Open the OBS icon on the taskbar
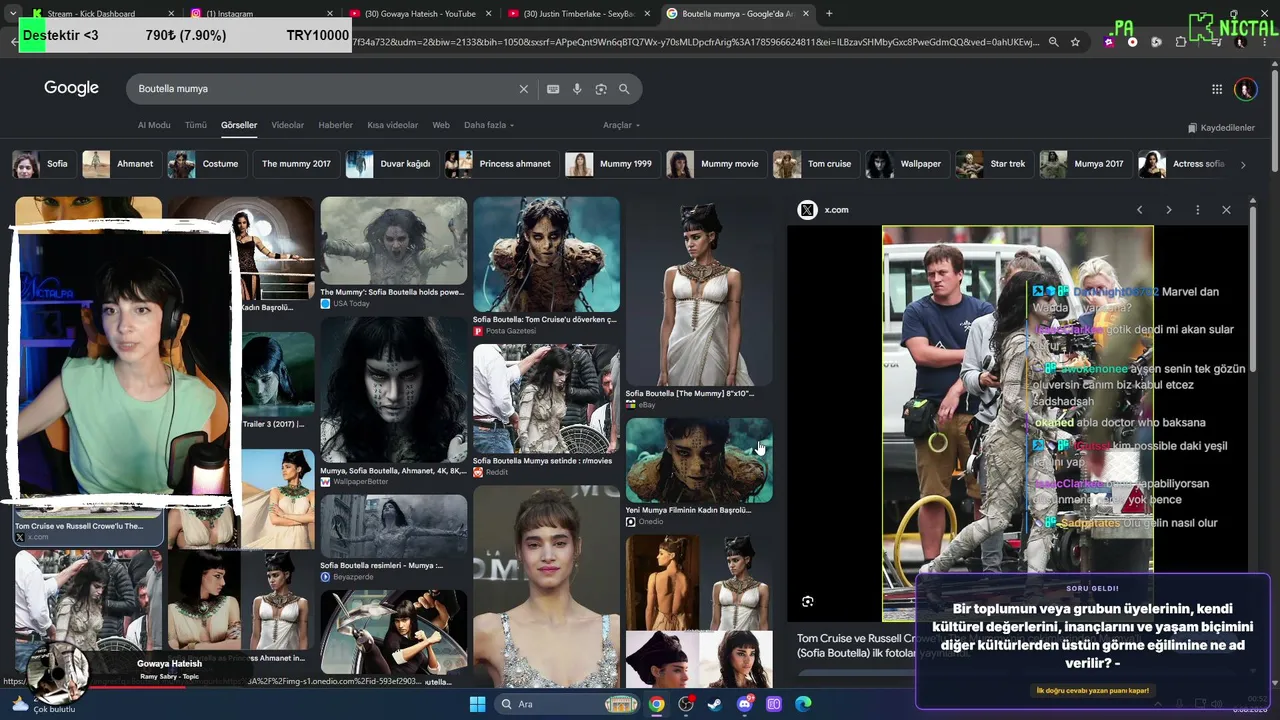Image resolution: width=1280 pixels, height=720 pixels. [686, 704]
